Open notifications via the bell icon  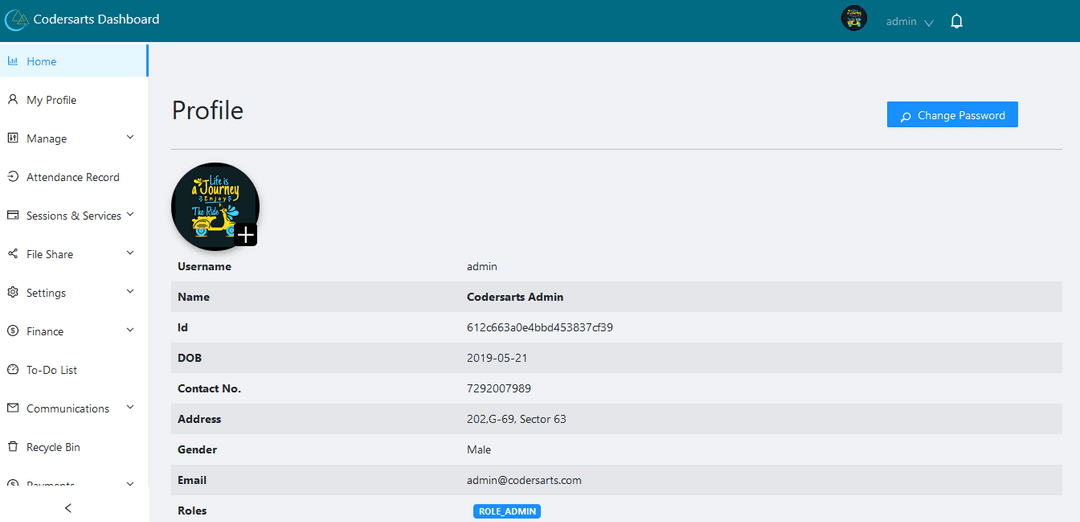click(x=956, y=21)
